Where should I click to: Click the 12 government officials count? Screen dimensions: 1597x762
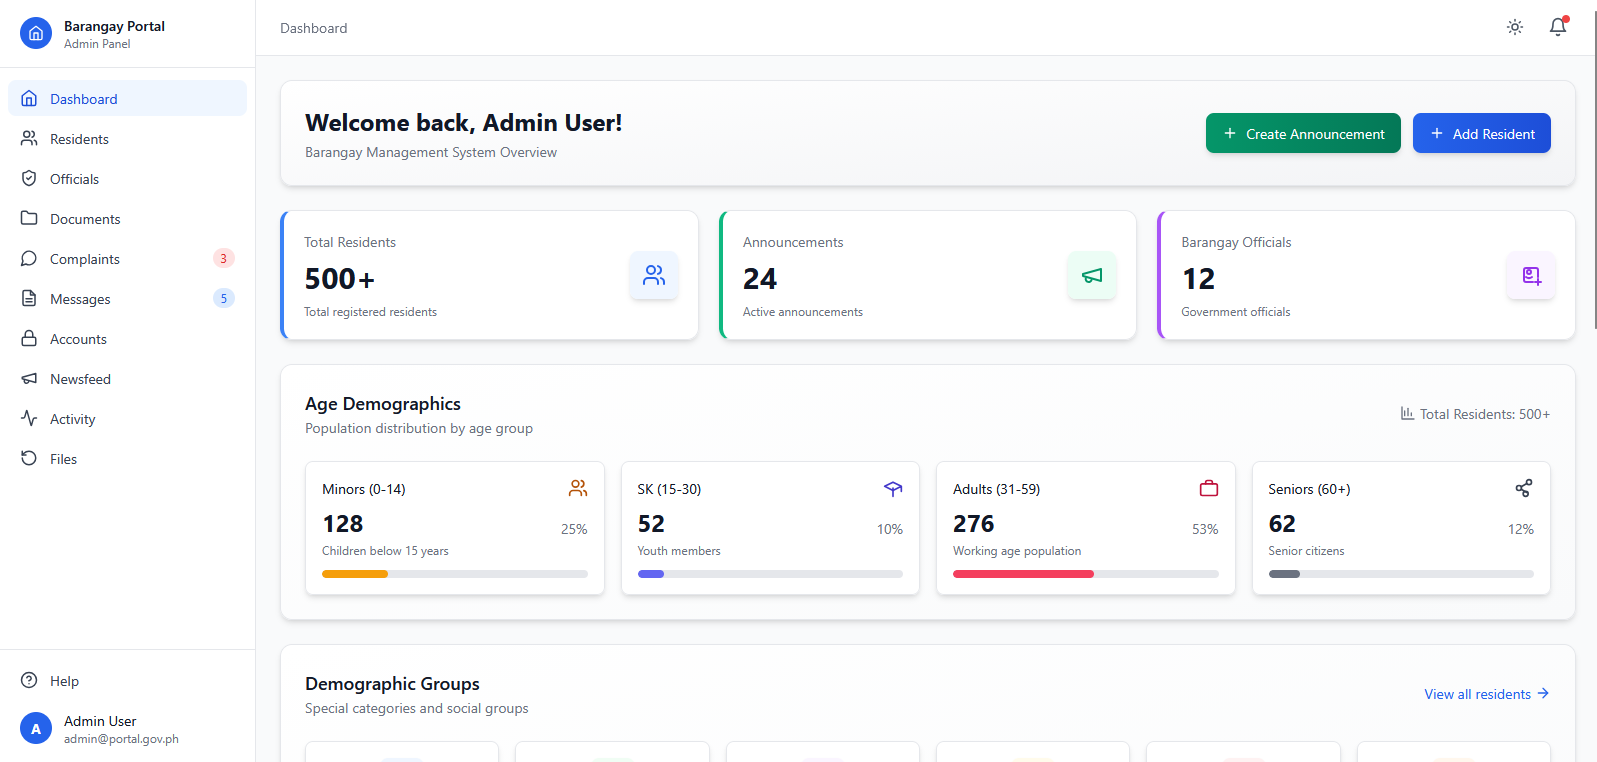pyautogui.click(x=1198, y=279)
